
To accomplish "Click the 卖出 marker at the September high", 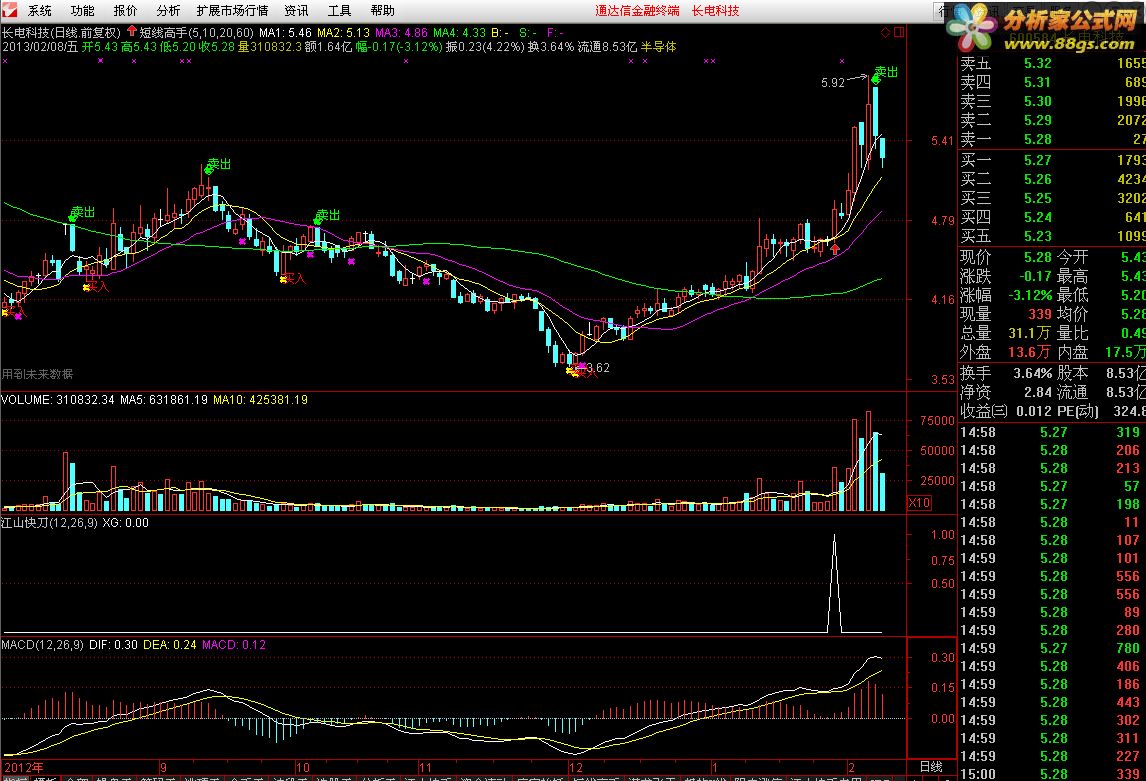I will [x=217, y=164].
